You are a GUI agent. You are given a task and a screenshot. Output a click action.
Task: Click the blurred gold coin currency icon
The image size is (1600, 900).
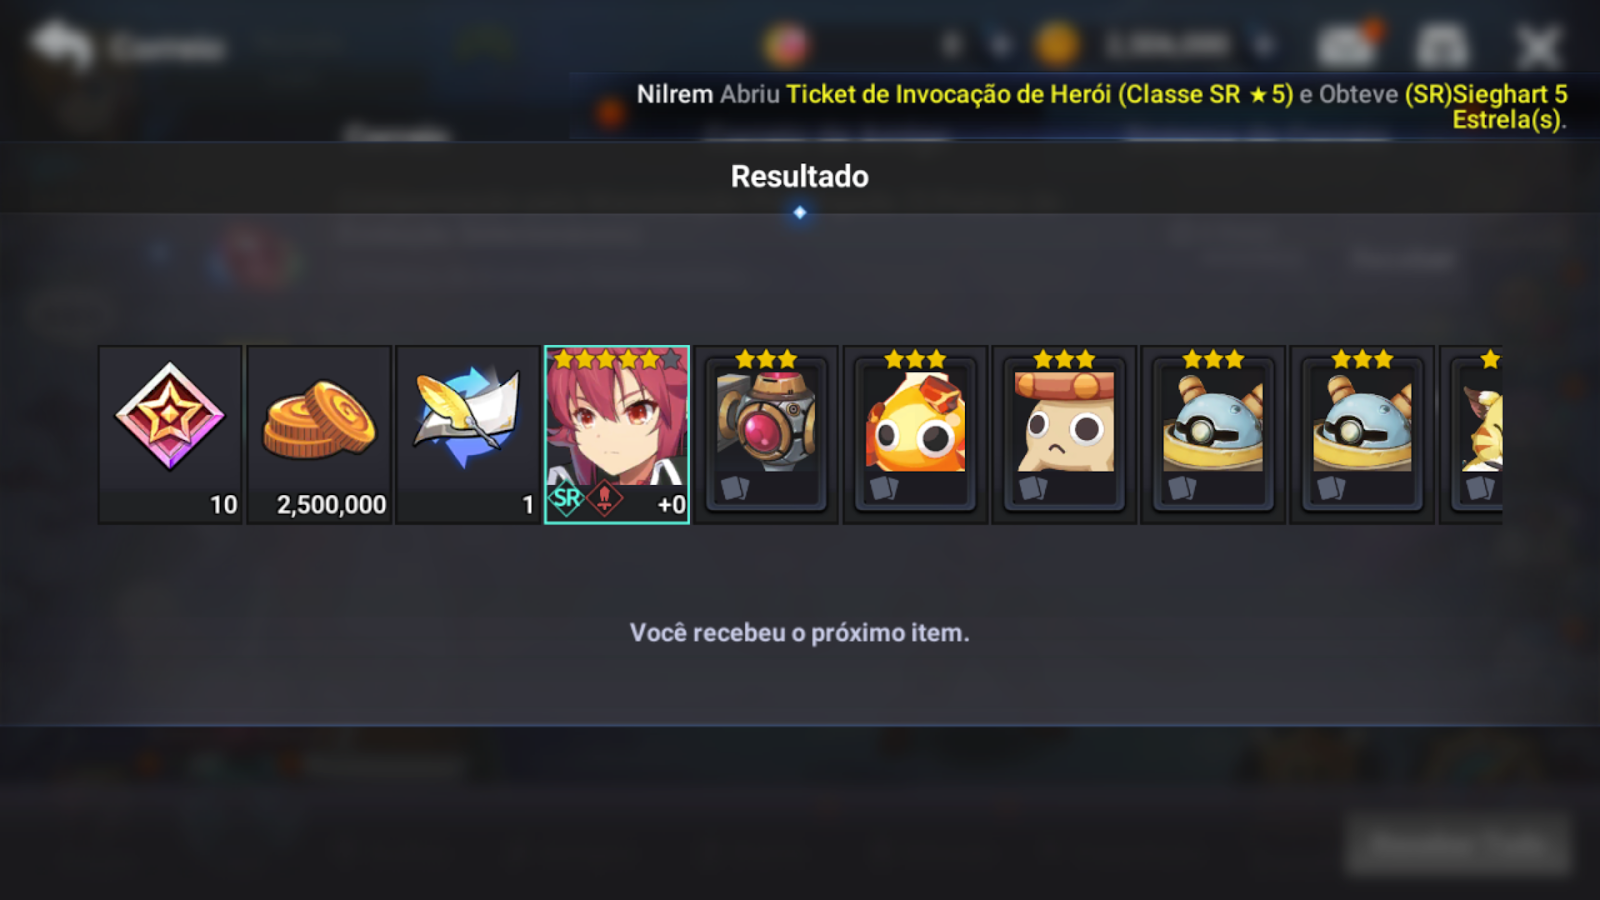(x=1057, y=45)
